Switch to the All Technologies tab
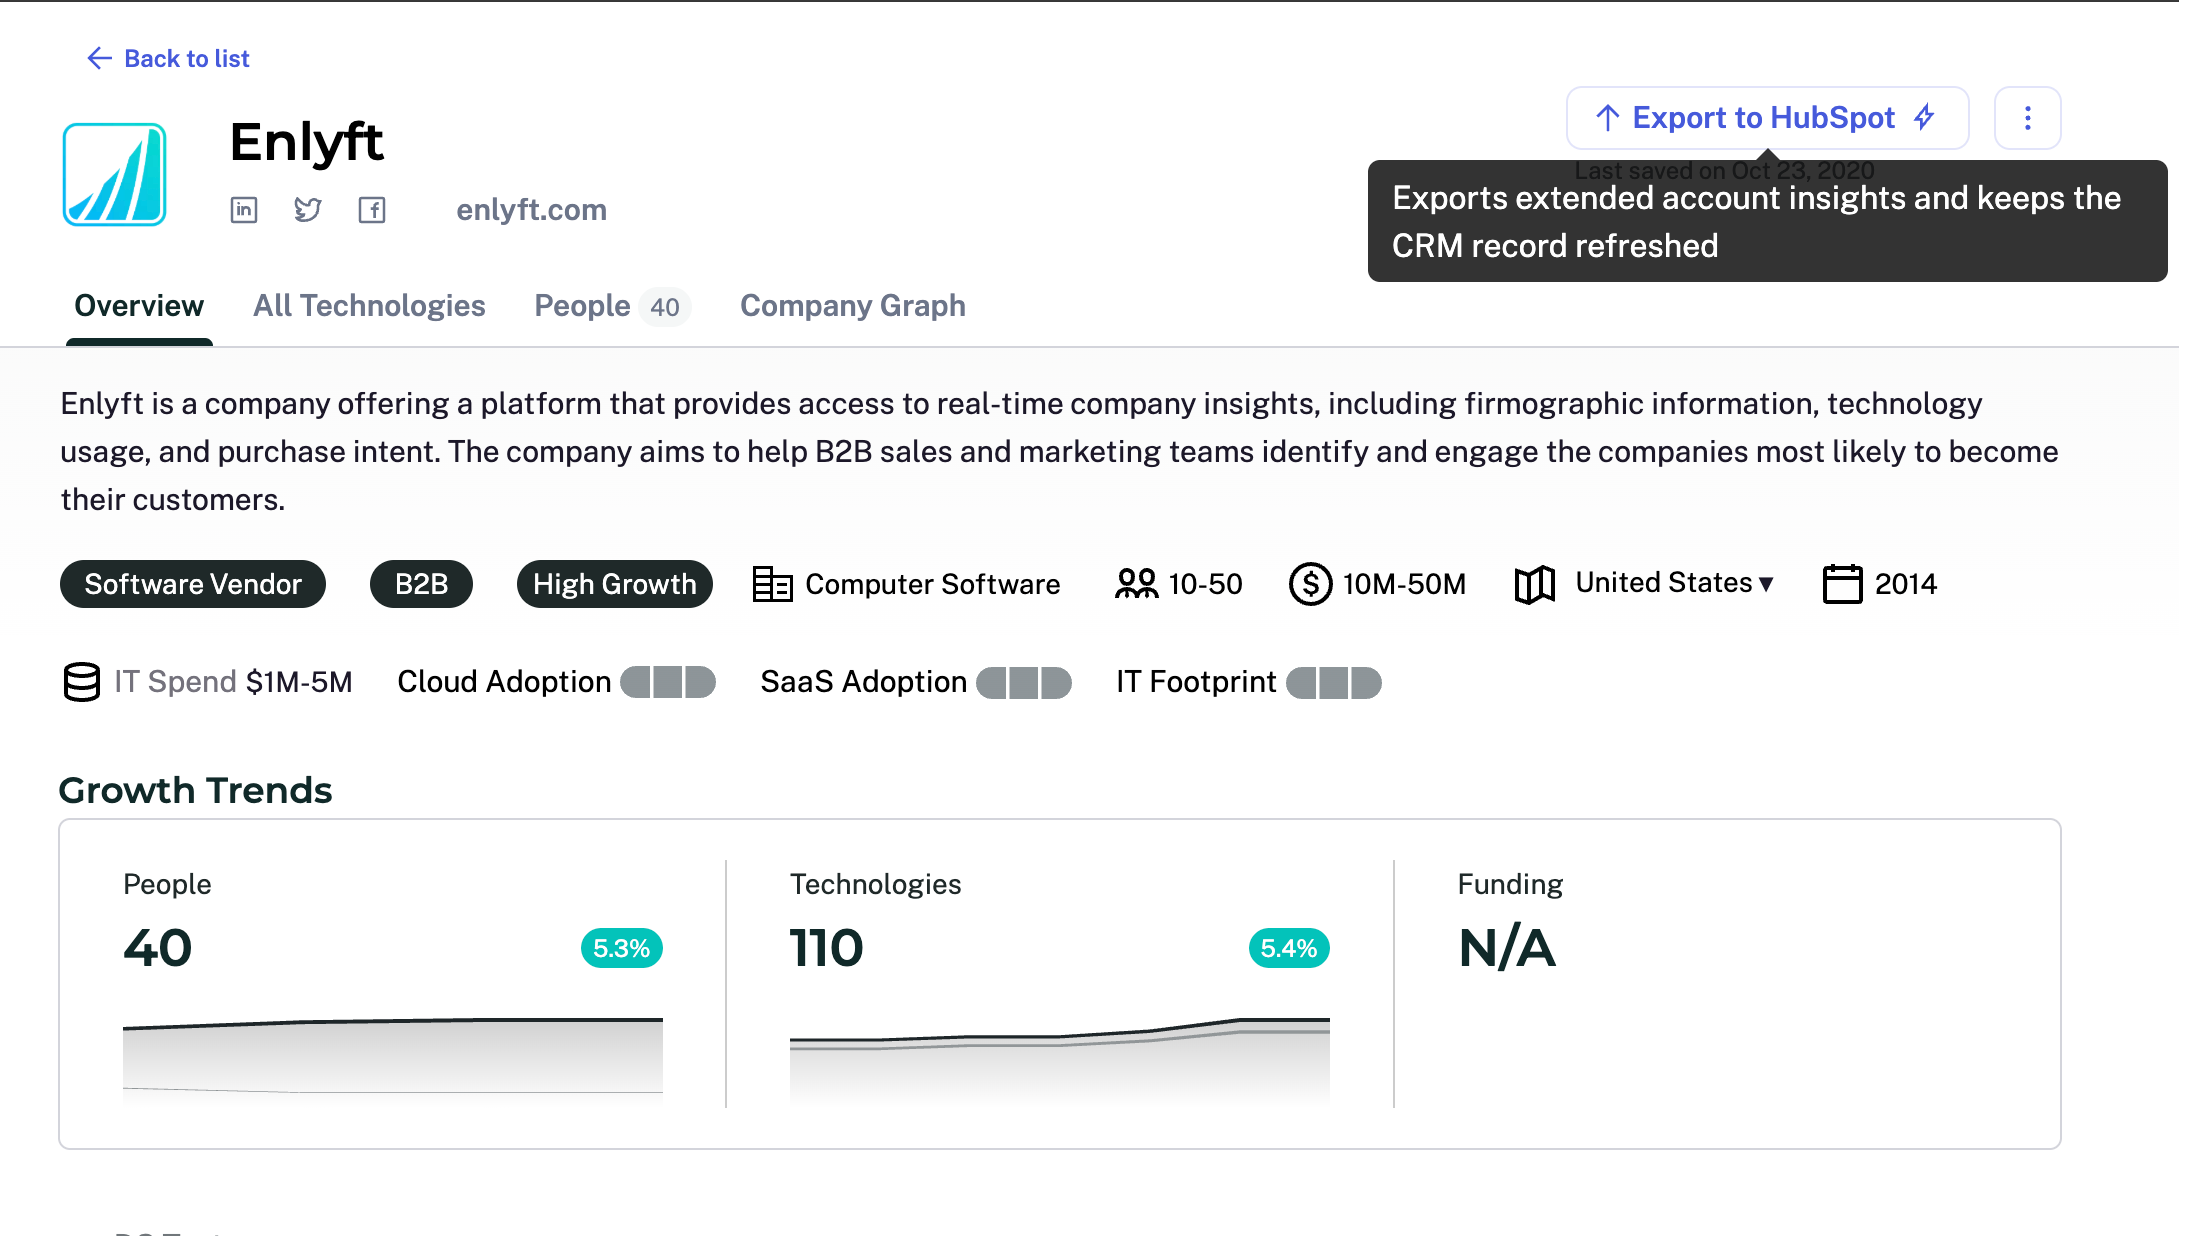Image resolution: width=2197 pixels, height=1236 pixels. (369, 306)
